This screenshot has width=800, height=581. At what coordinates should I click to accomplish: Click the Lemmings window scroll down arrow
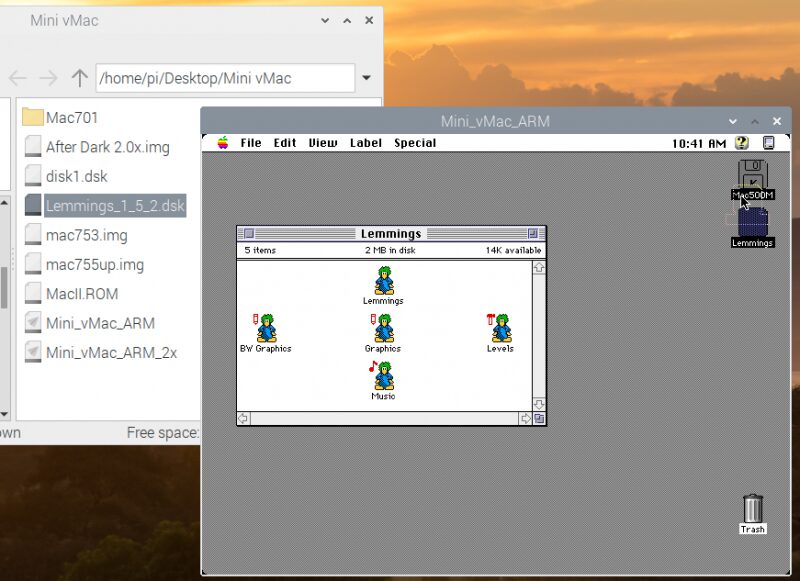pos(539,405)
